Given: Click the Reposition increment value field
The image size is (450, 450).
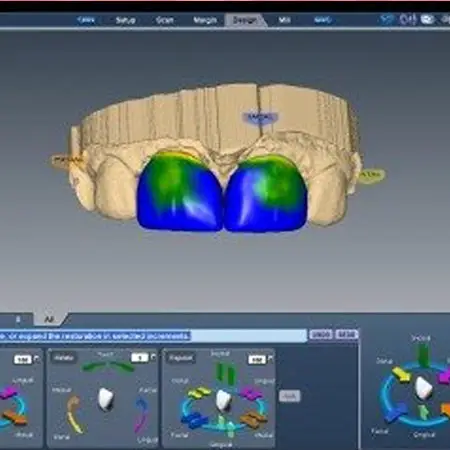Looking at the screenshot, I should point(257,359).
